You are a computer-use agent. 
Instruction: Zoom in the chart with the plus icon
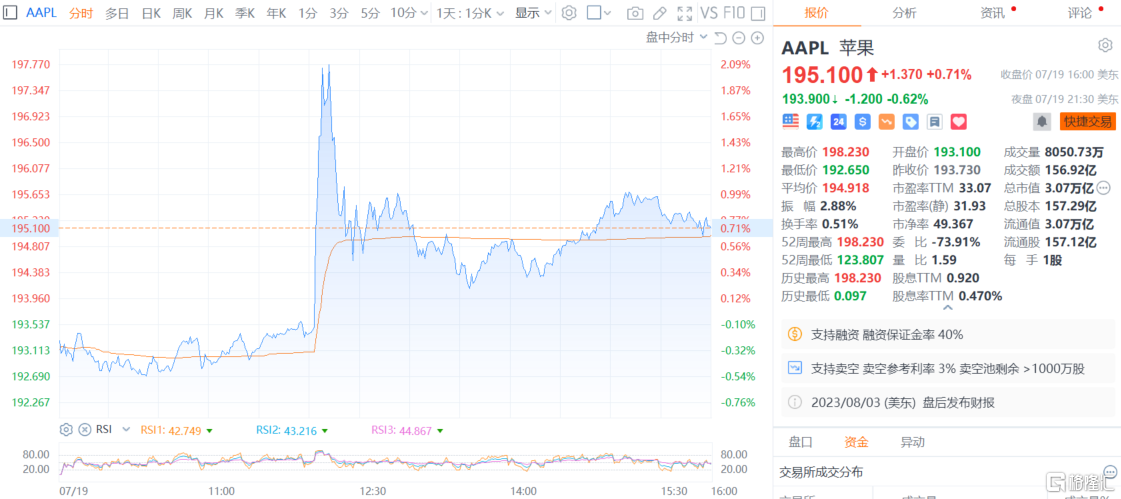(x=757, y=38)
